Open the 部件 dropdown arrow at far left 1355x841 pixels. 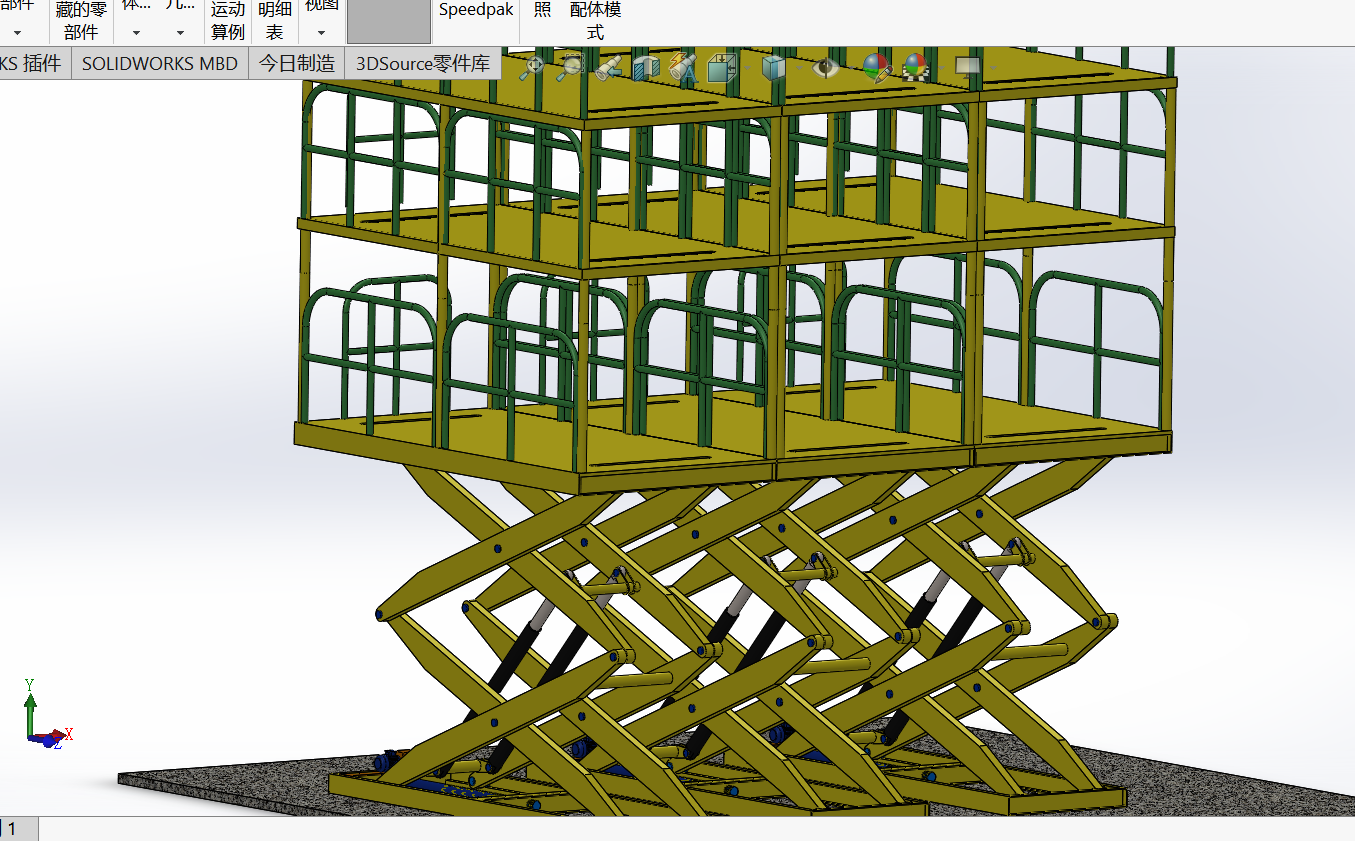pos(17,32)
